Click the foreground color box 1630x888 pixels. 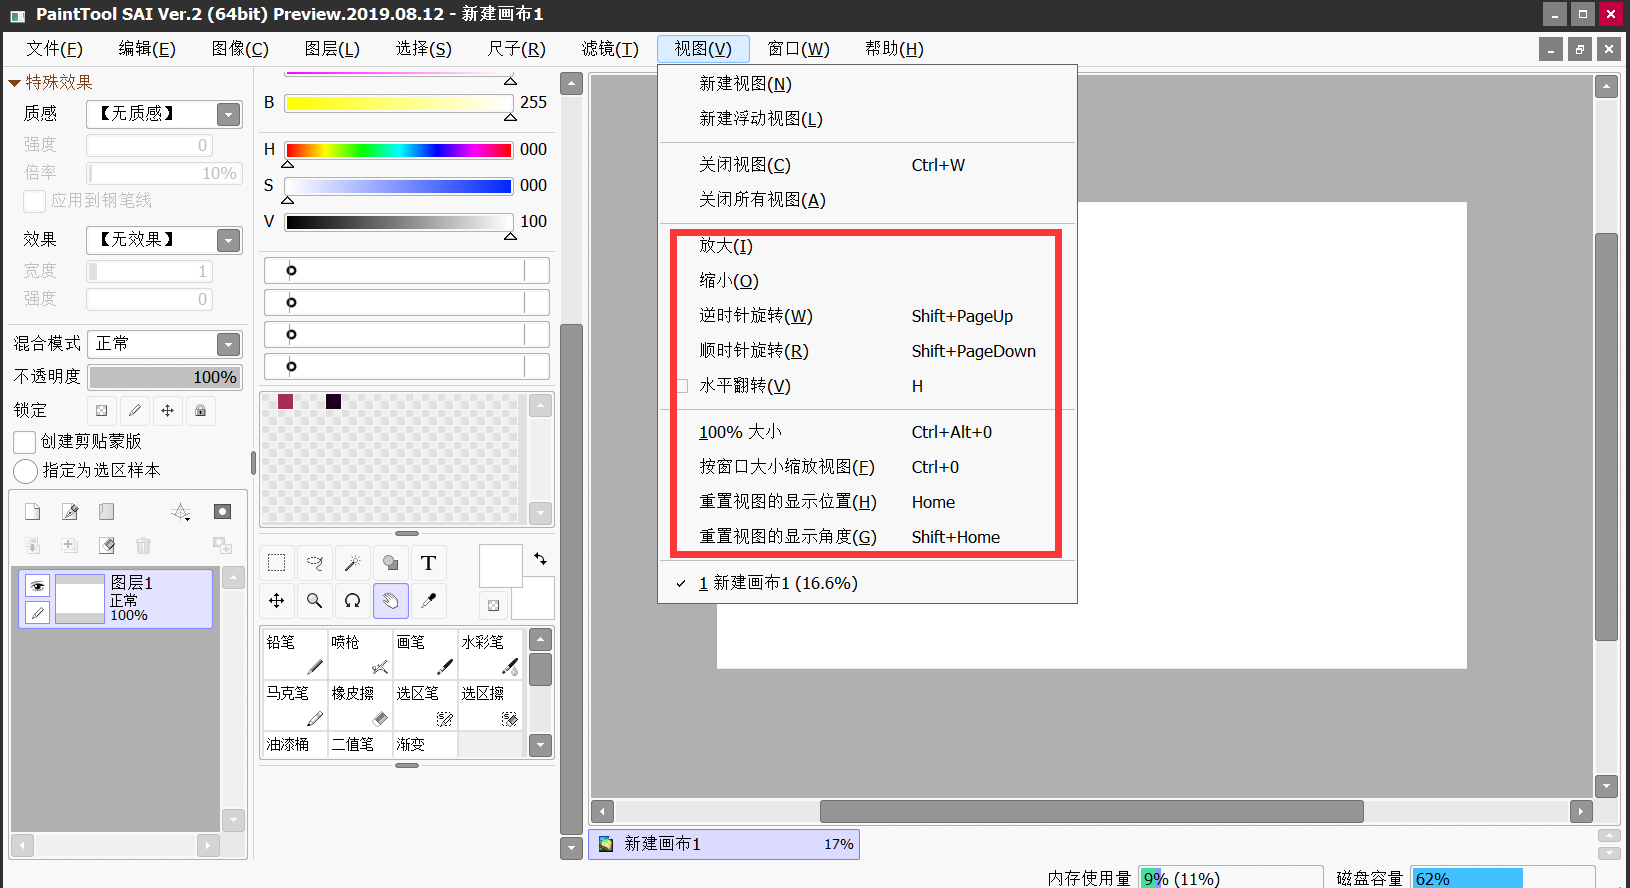point(501,565)
